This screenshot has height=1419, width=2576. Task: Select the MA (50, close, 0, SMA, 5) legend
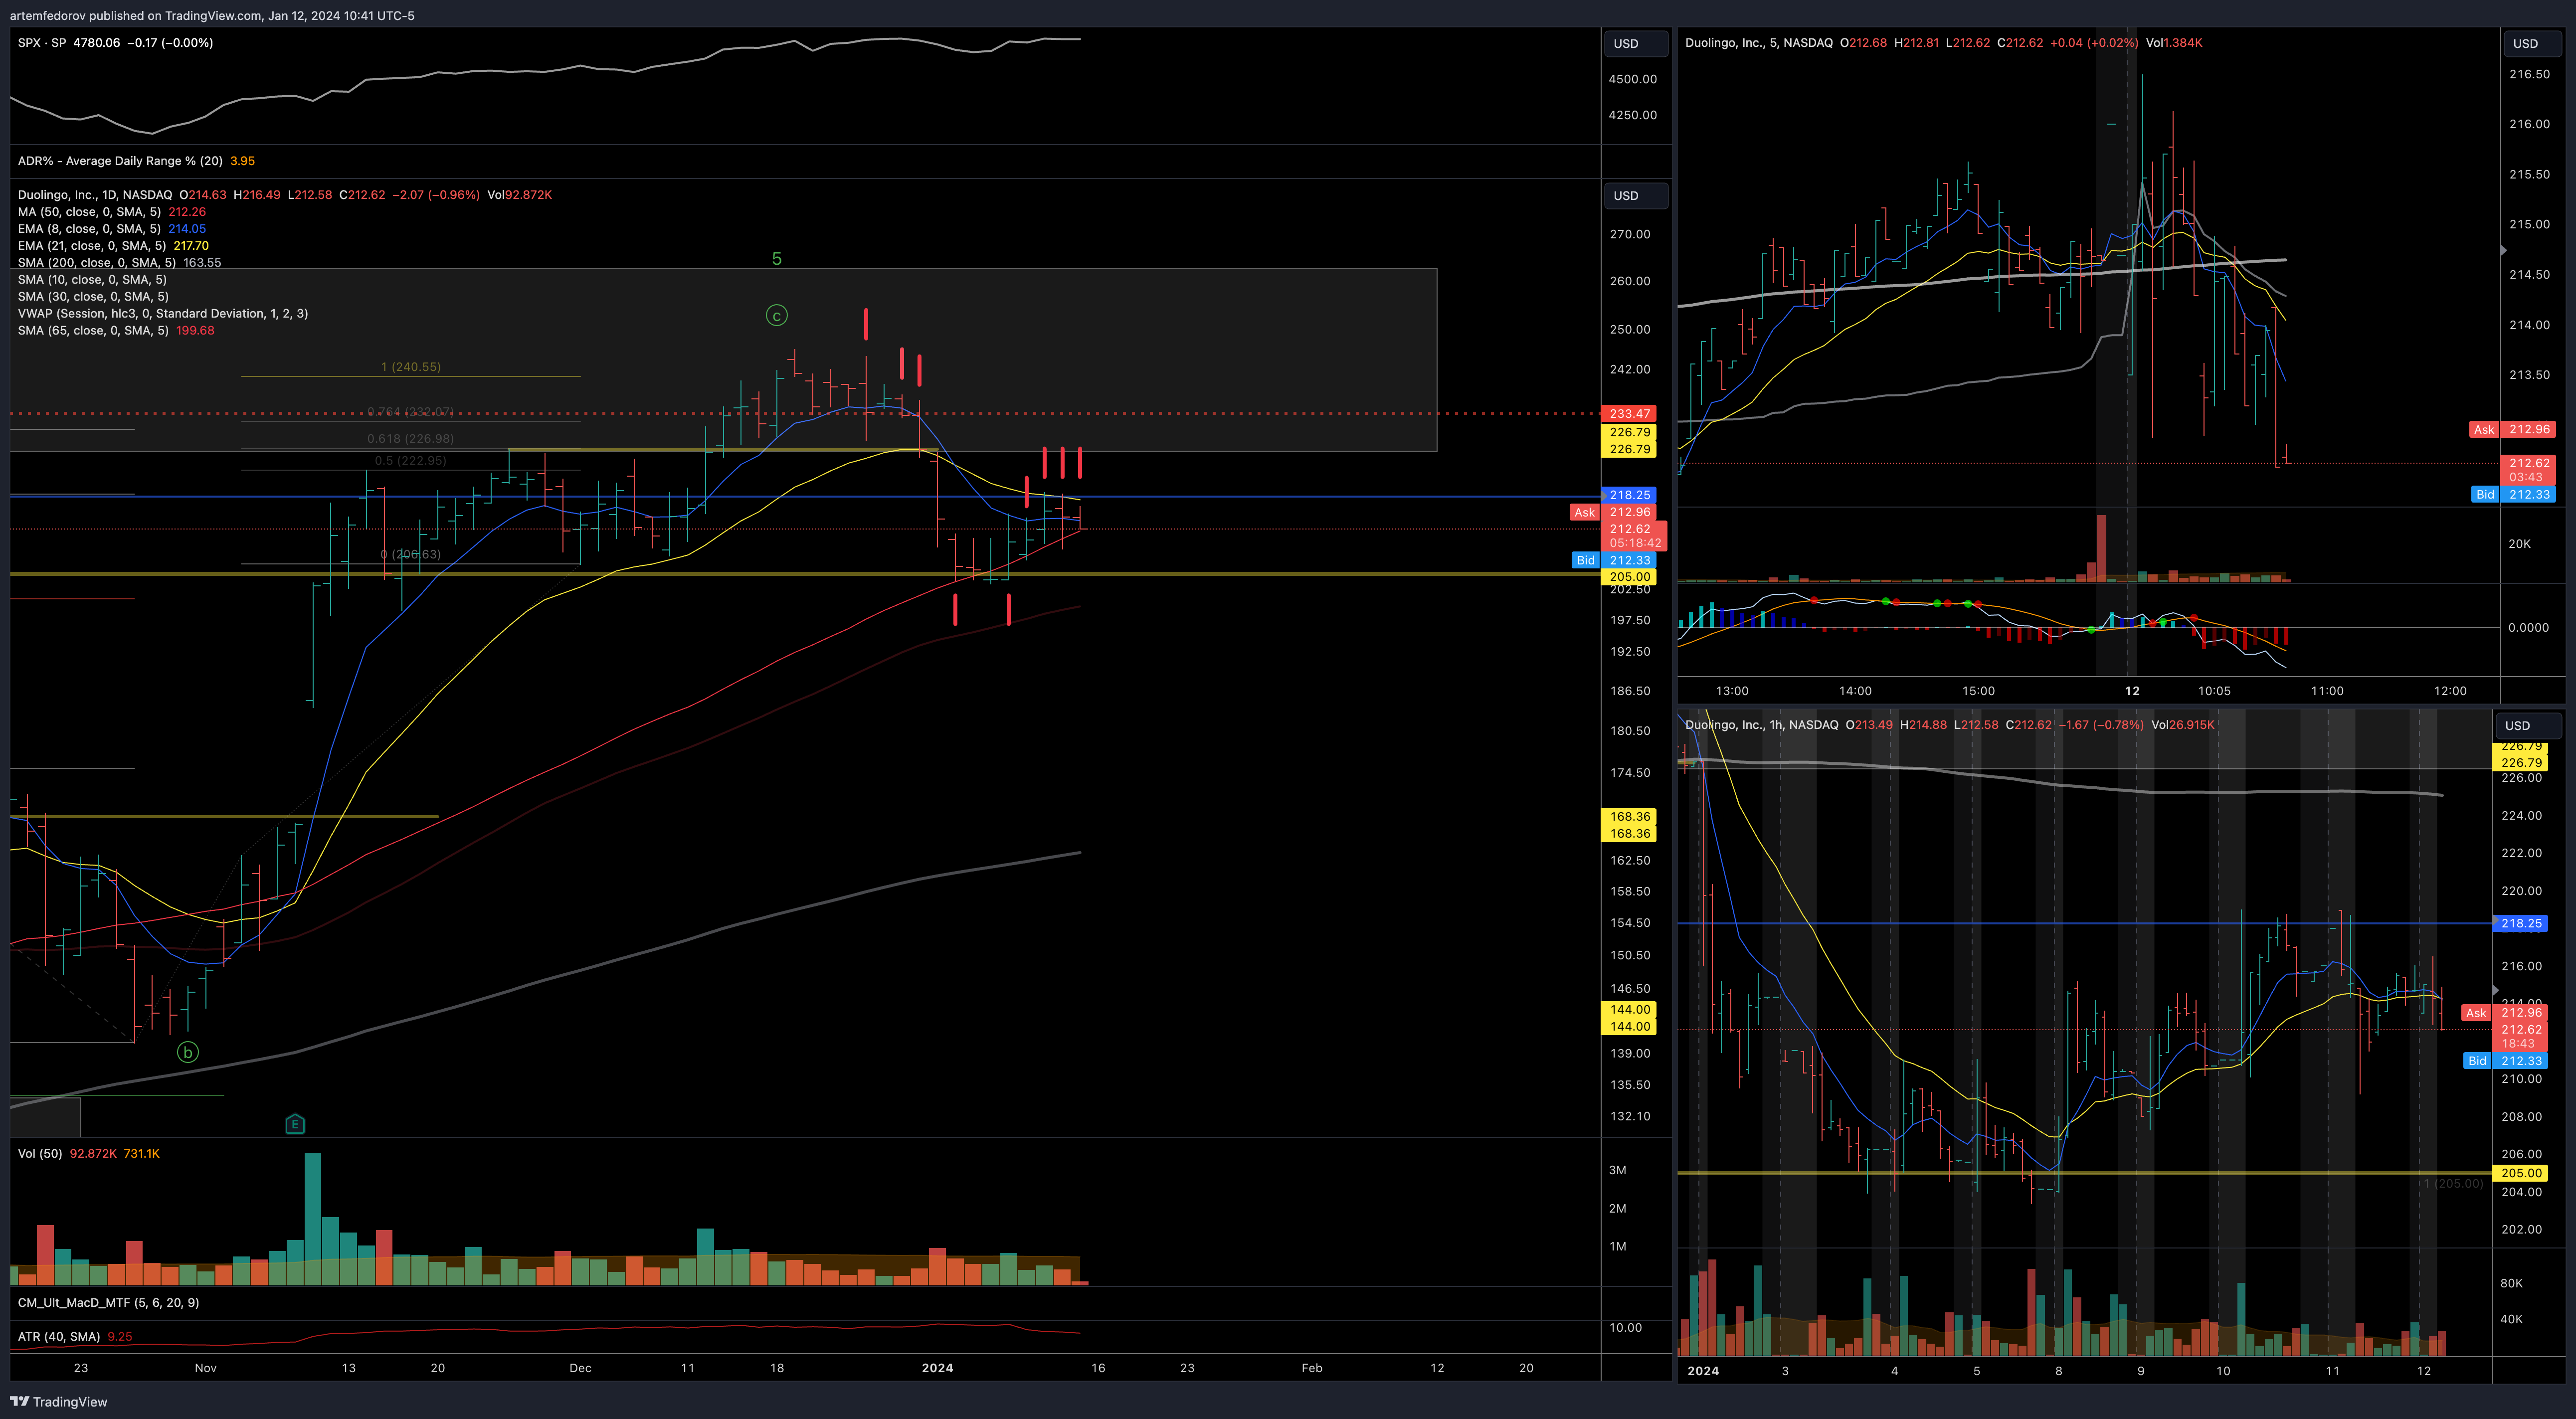89,212
